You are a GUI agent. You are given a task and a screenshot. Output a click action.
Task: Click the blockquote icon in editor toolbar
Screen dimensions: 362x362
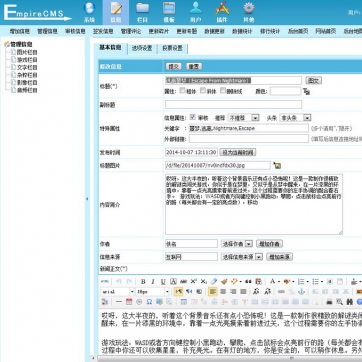[248, 282]
